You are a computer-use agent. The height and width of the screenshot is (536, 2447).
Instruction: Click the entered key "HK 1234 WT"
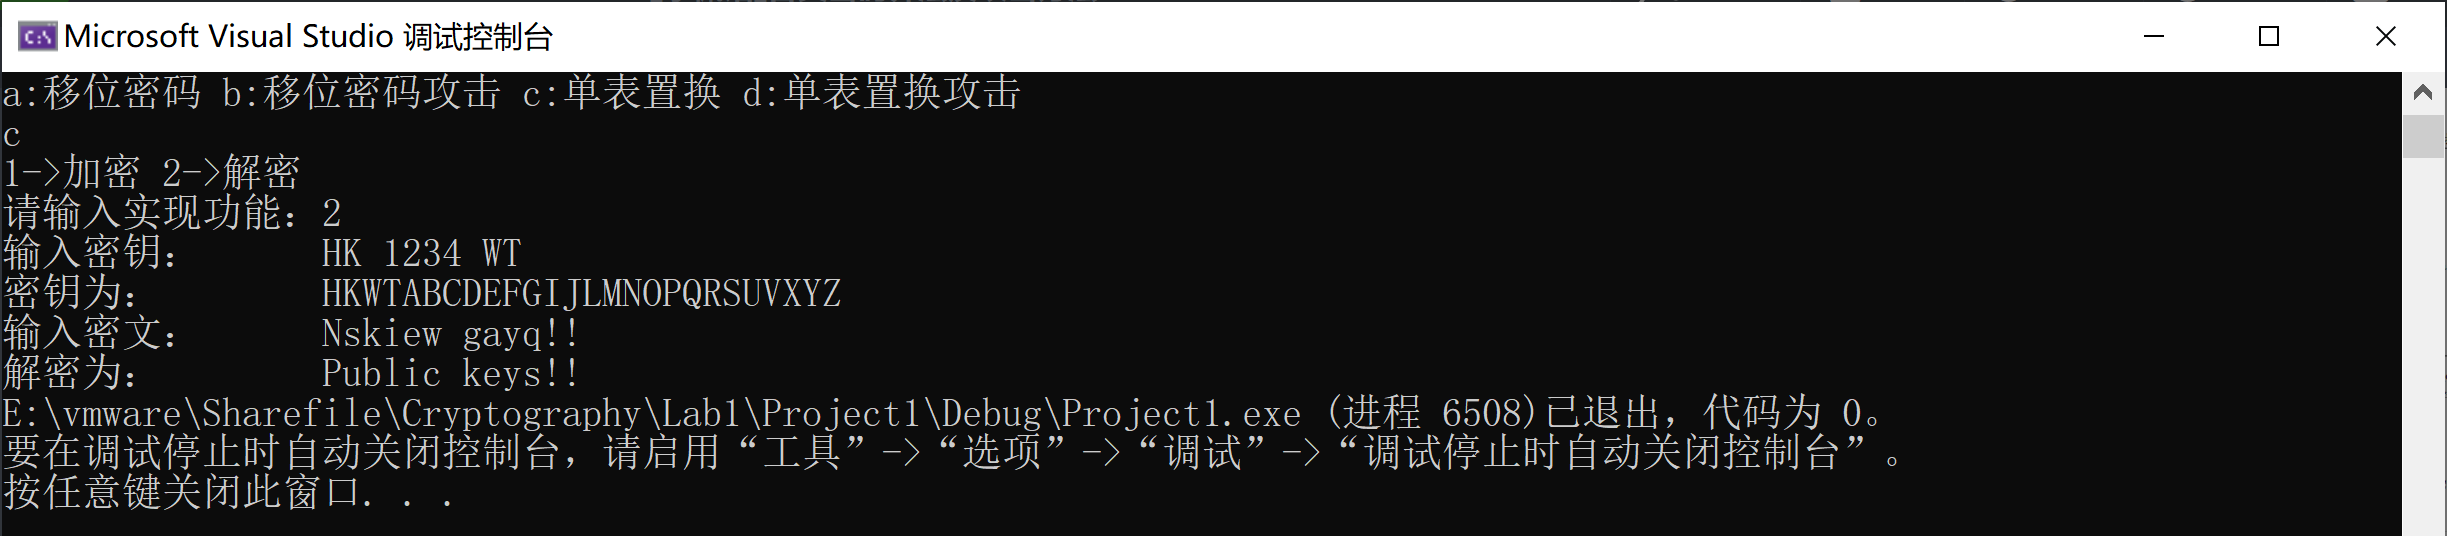click(421, 254)
